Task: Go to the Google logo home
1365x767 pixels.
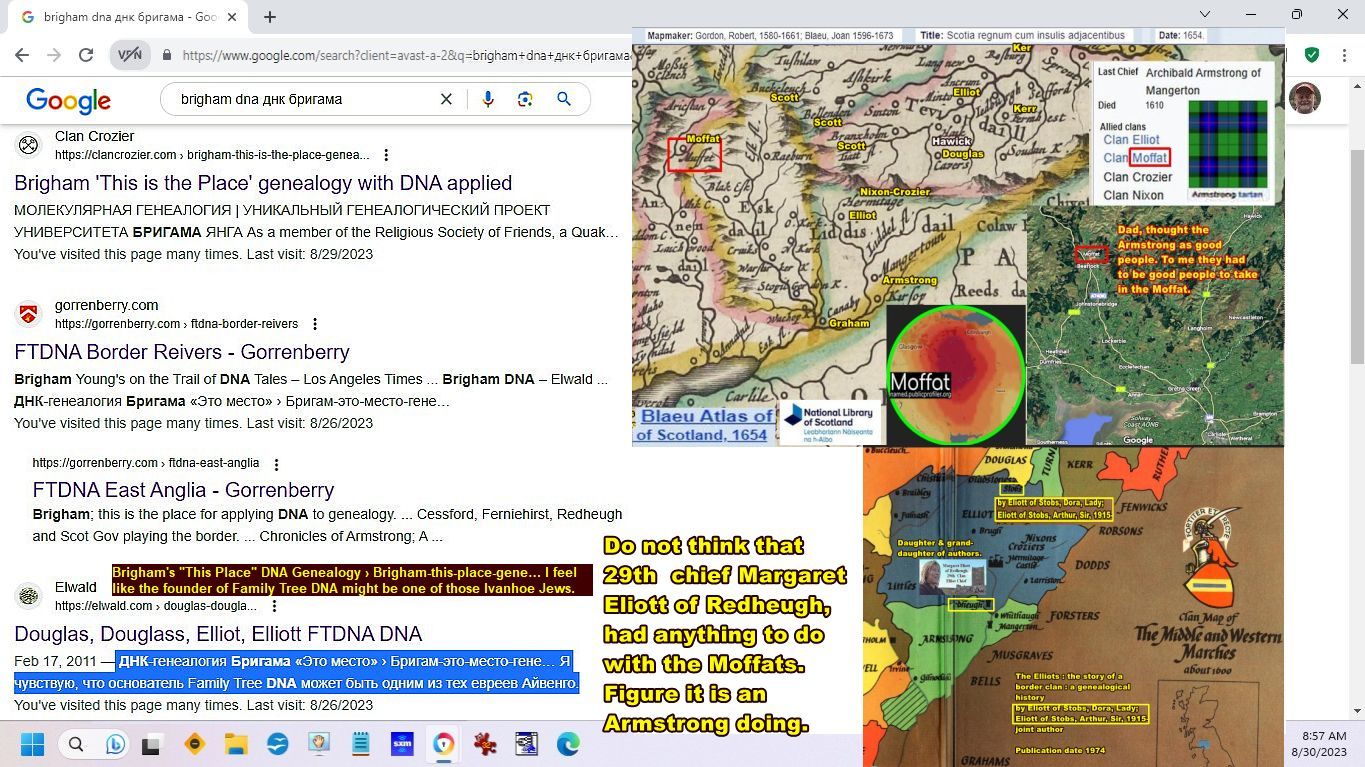Action: pos(68,100)
